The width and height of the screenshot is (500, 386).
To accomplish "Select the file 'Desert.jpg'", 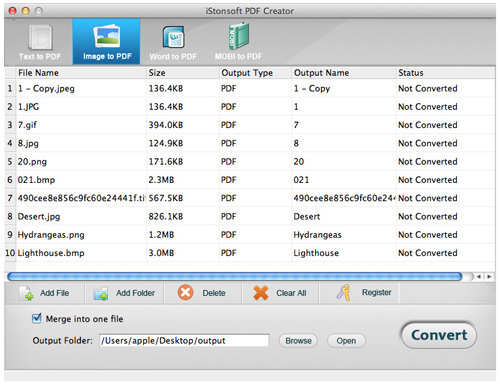I will pos(39,217).
